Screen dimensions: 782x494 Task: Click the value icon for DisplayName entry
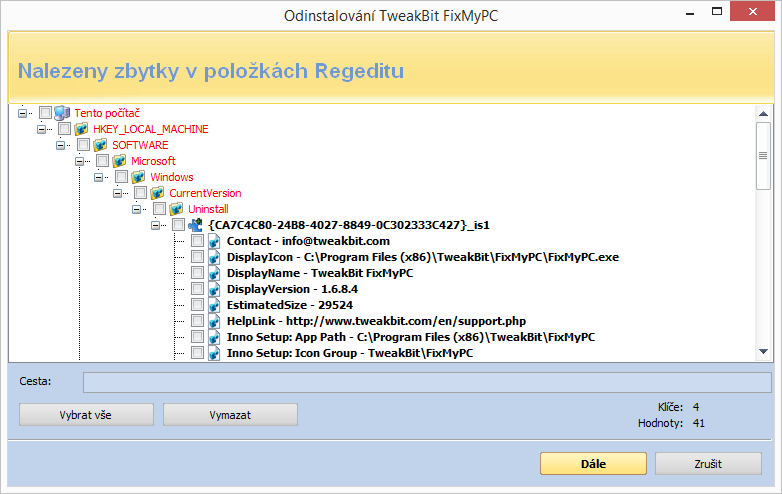[214, 273]
